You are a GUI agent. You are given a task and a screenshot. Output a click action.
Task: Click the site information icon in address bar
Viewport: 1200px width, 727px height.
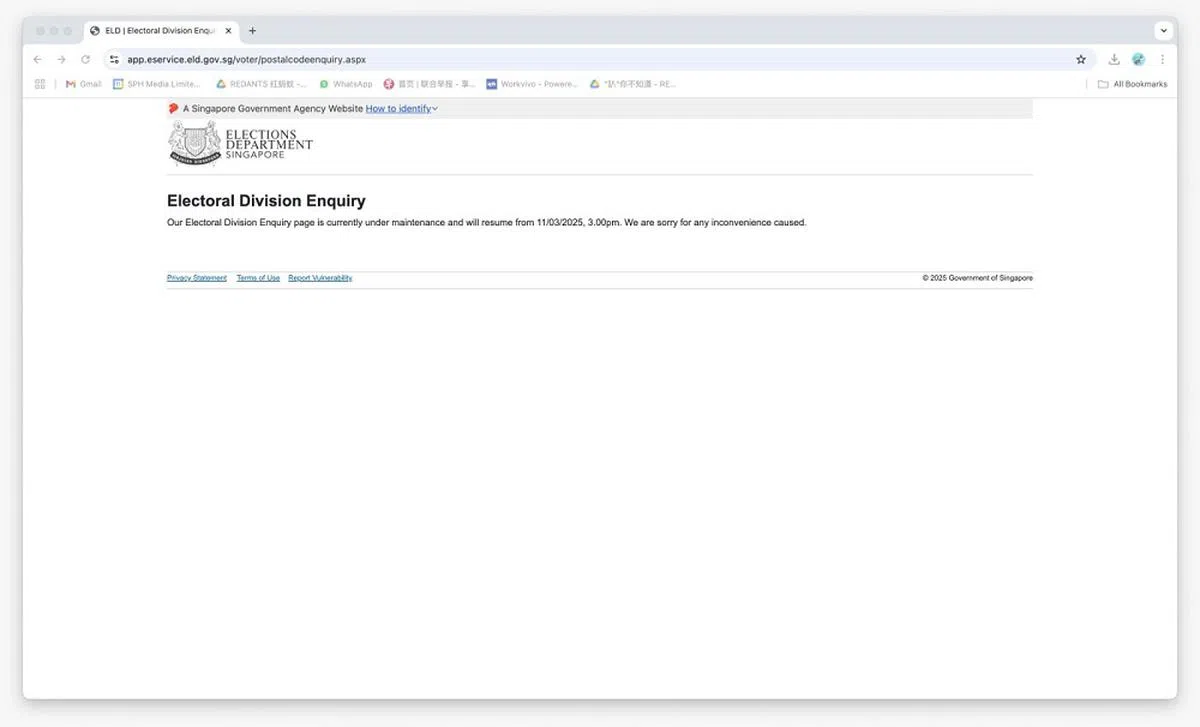[114, 60]
